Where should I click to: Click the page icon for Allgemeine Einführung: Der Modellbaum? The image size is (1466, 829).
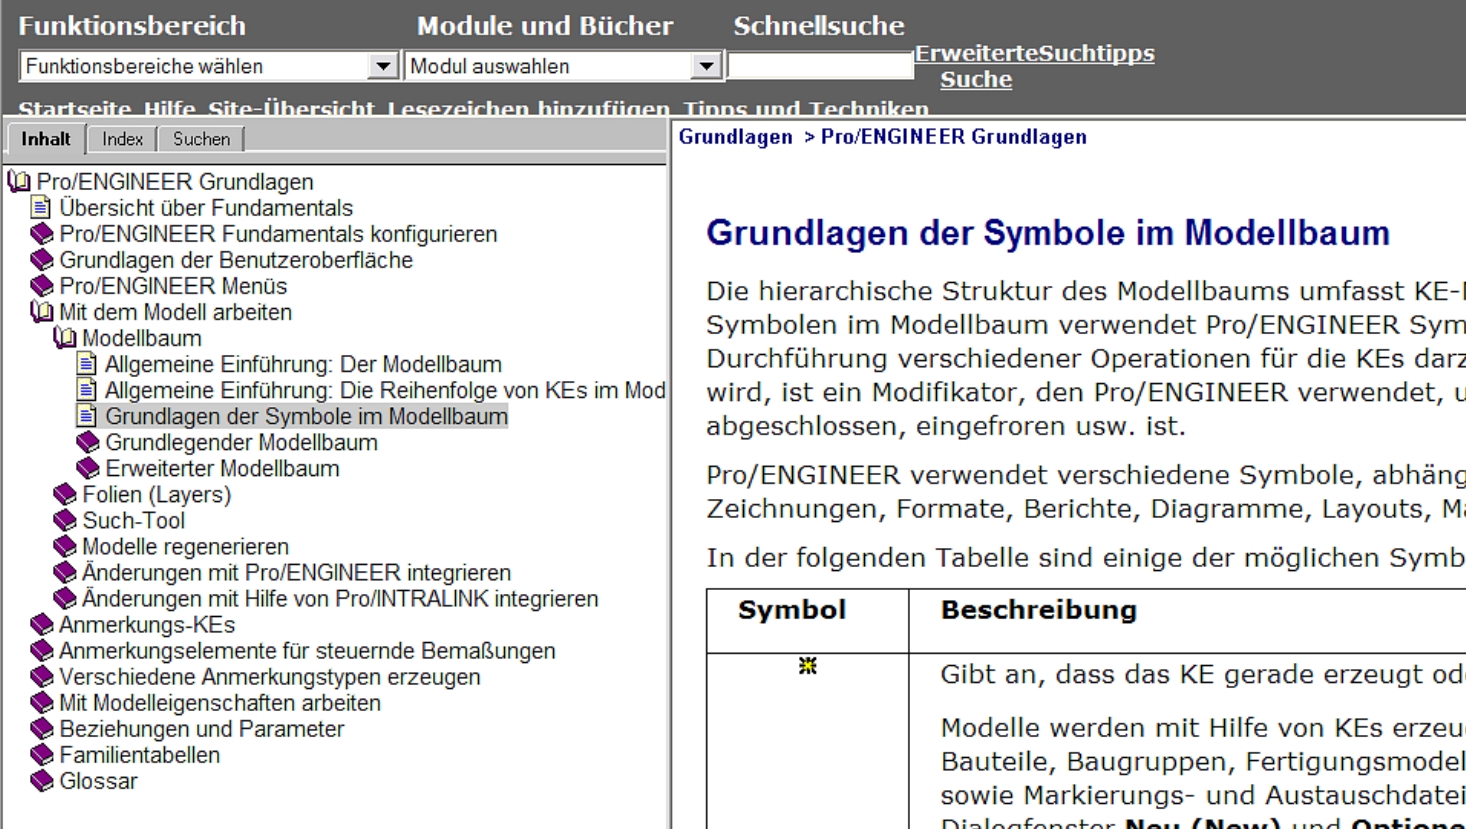coord(87,364)
